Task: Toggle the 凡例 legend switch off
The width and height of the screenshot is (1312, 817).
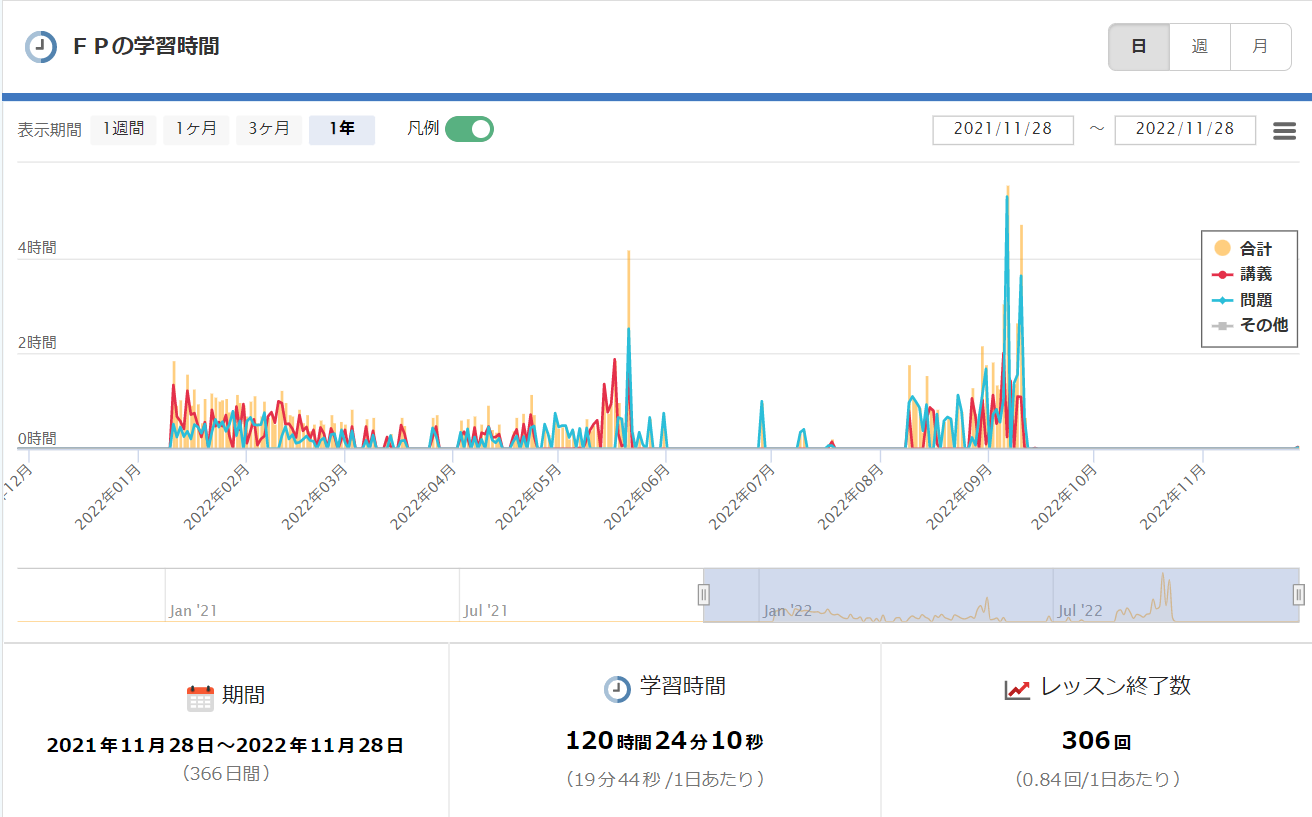Action: pos(469,129)
